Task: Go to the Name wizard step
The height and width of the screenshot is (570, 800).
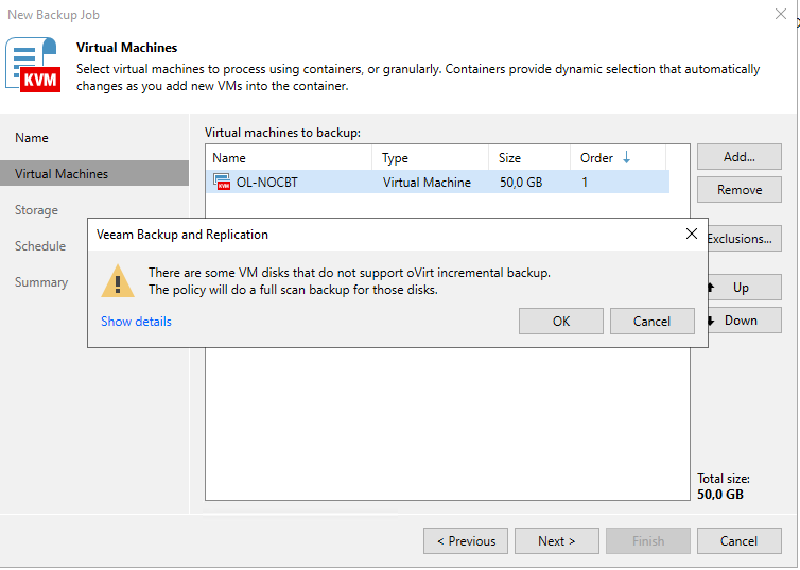Action: (x=32, y=138)
